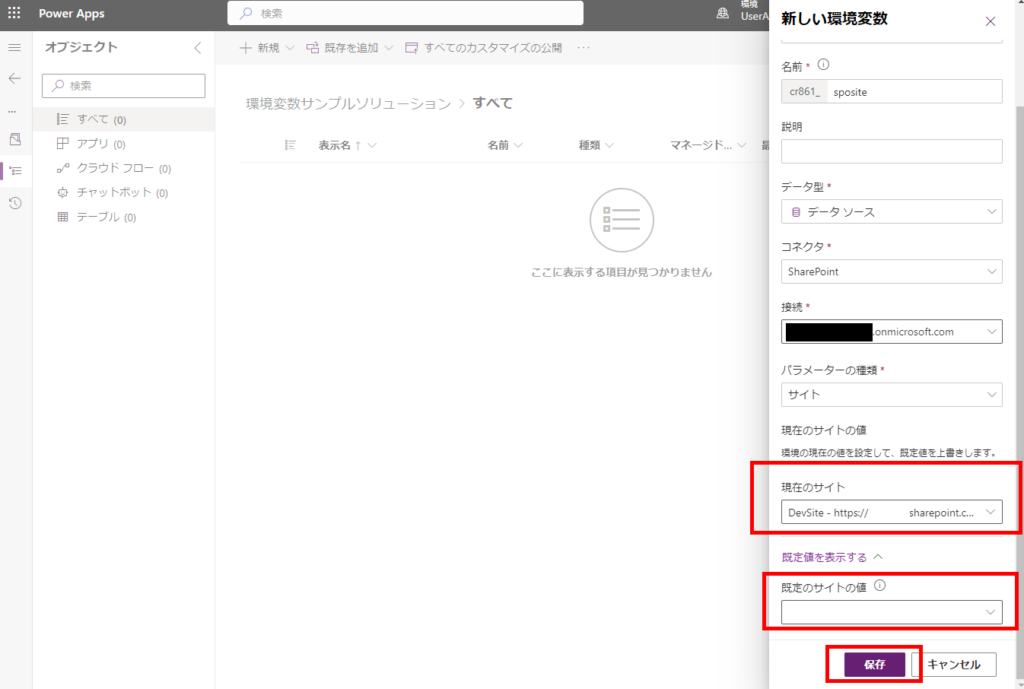The height and width of the screenshot is (689, 1024).
Task: Click the 名前 input containing sposite
Action: click(914, 91)
